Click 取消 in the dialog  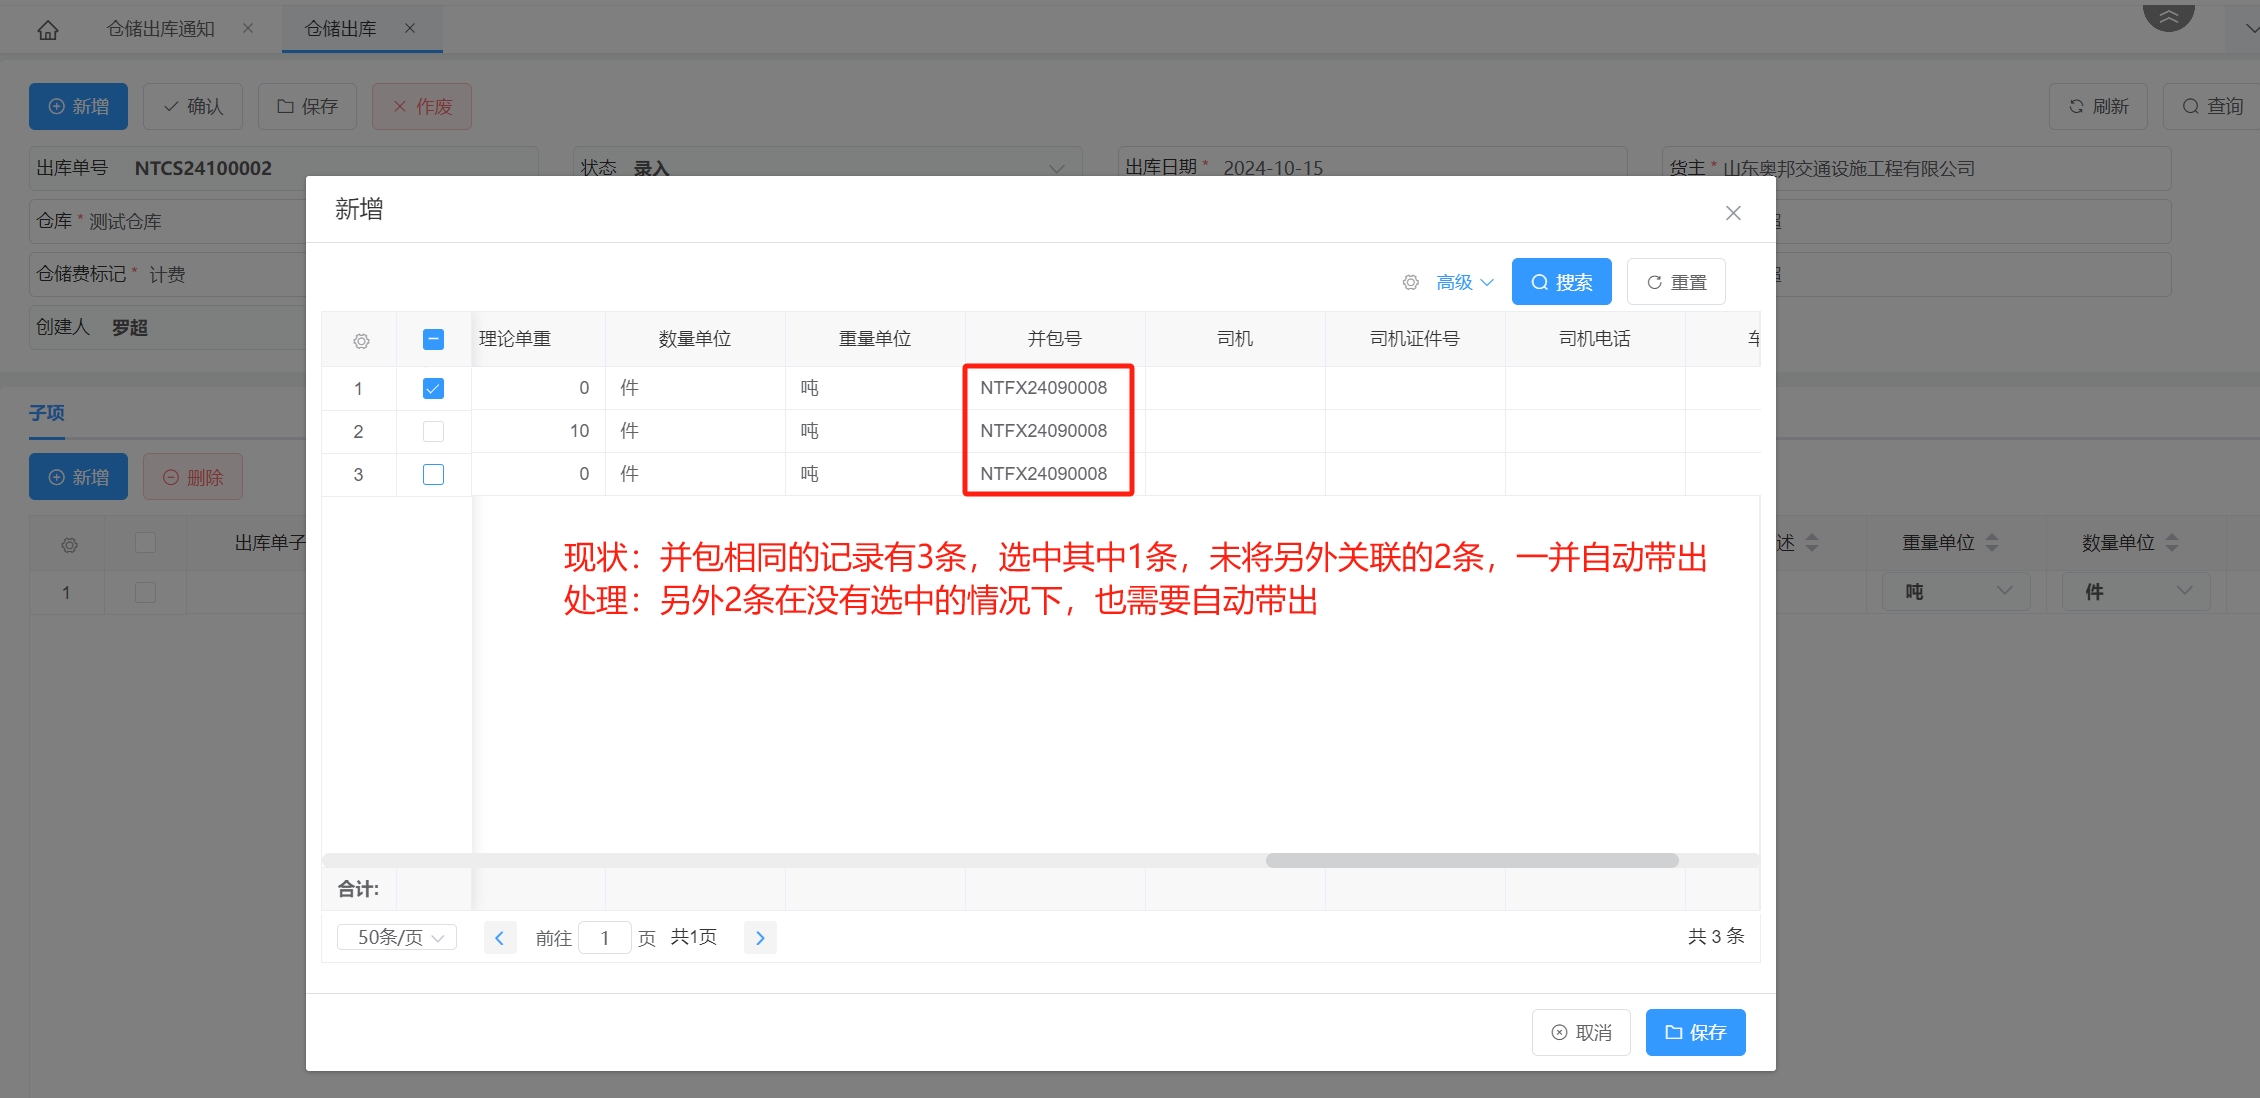click(x=1581, y=1032)
